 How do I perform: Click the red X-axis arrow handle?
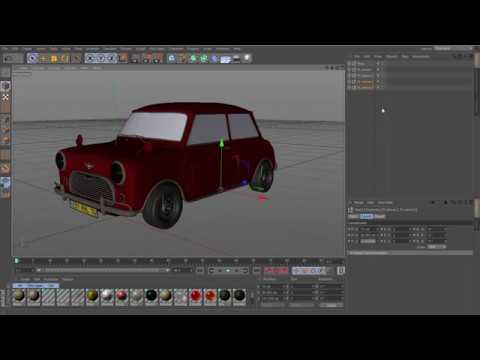point(262,199)
